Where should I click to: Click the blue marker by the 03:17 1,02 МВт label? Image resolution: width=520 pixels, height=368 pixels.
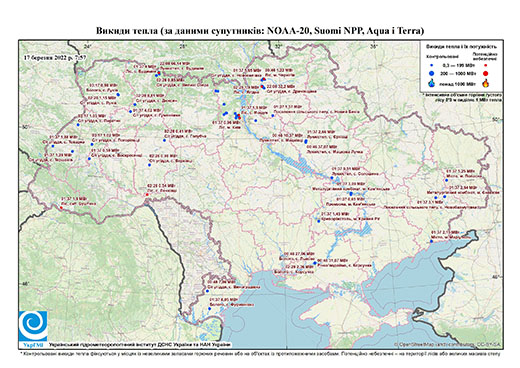coord(92,144)
